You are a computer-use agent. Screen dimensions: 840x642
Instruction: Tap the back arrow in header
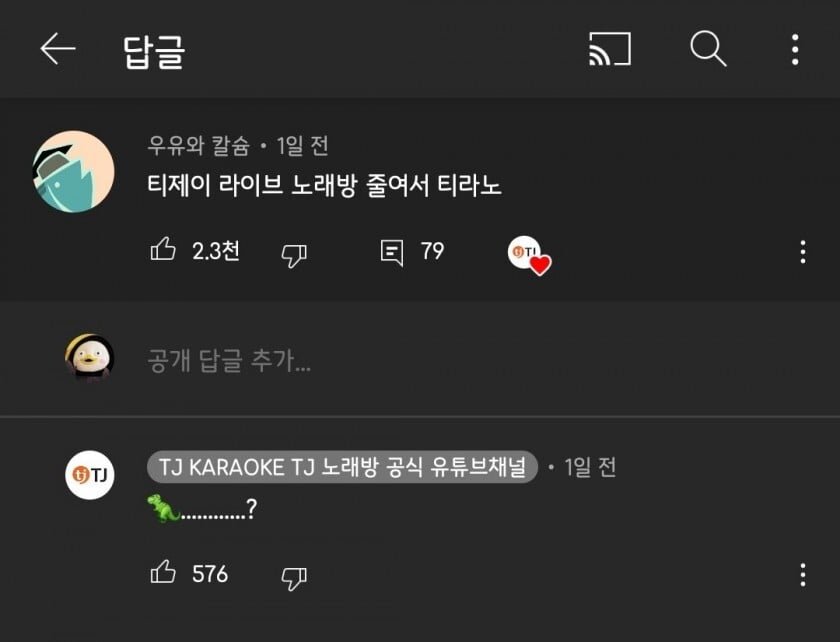[58, 49]
